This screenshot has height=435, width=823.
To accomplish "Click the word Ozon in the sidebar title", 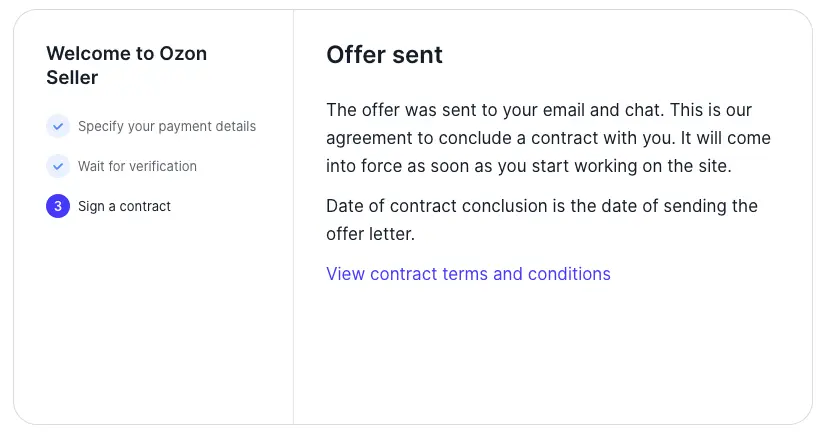I will coord(183,54).
